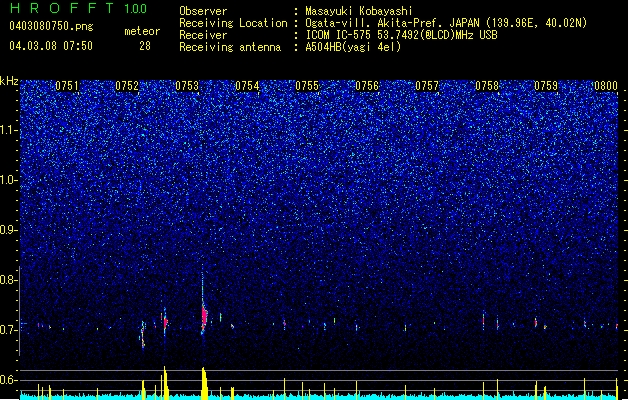Click the 1.0 kHz axis label

pyautogui.click(x=9, y=180)
